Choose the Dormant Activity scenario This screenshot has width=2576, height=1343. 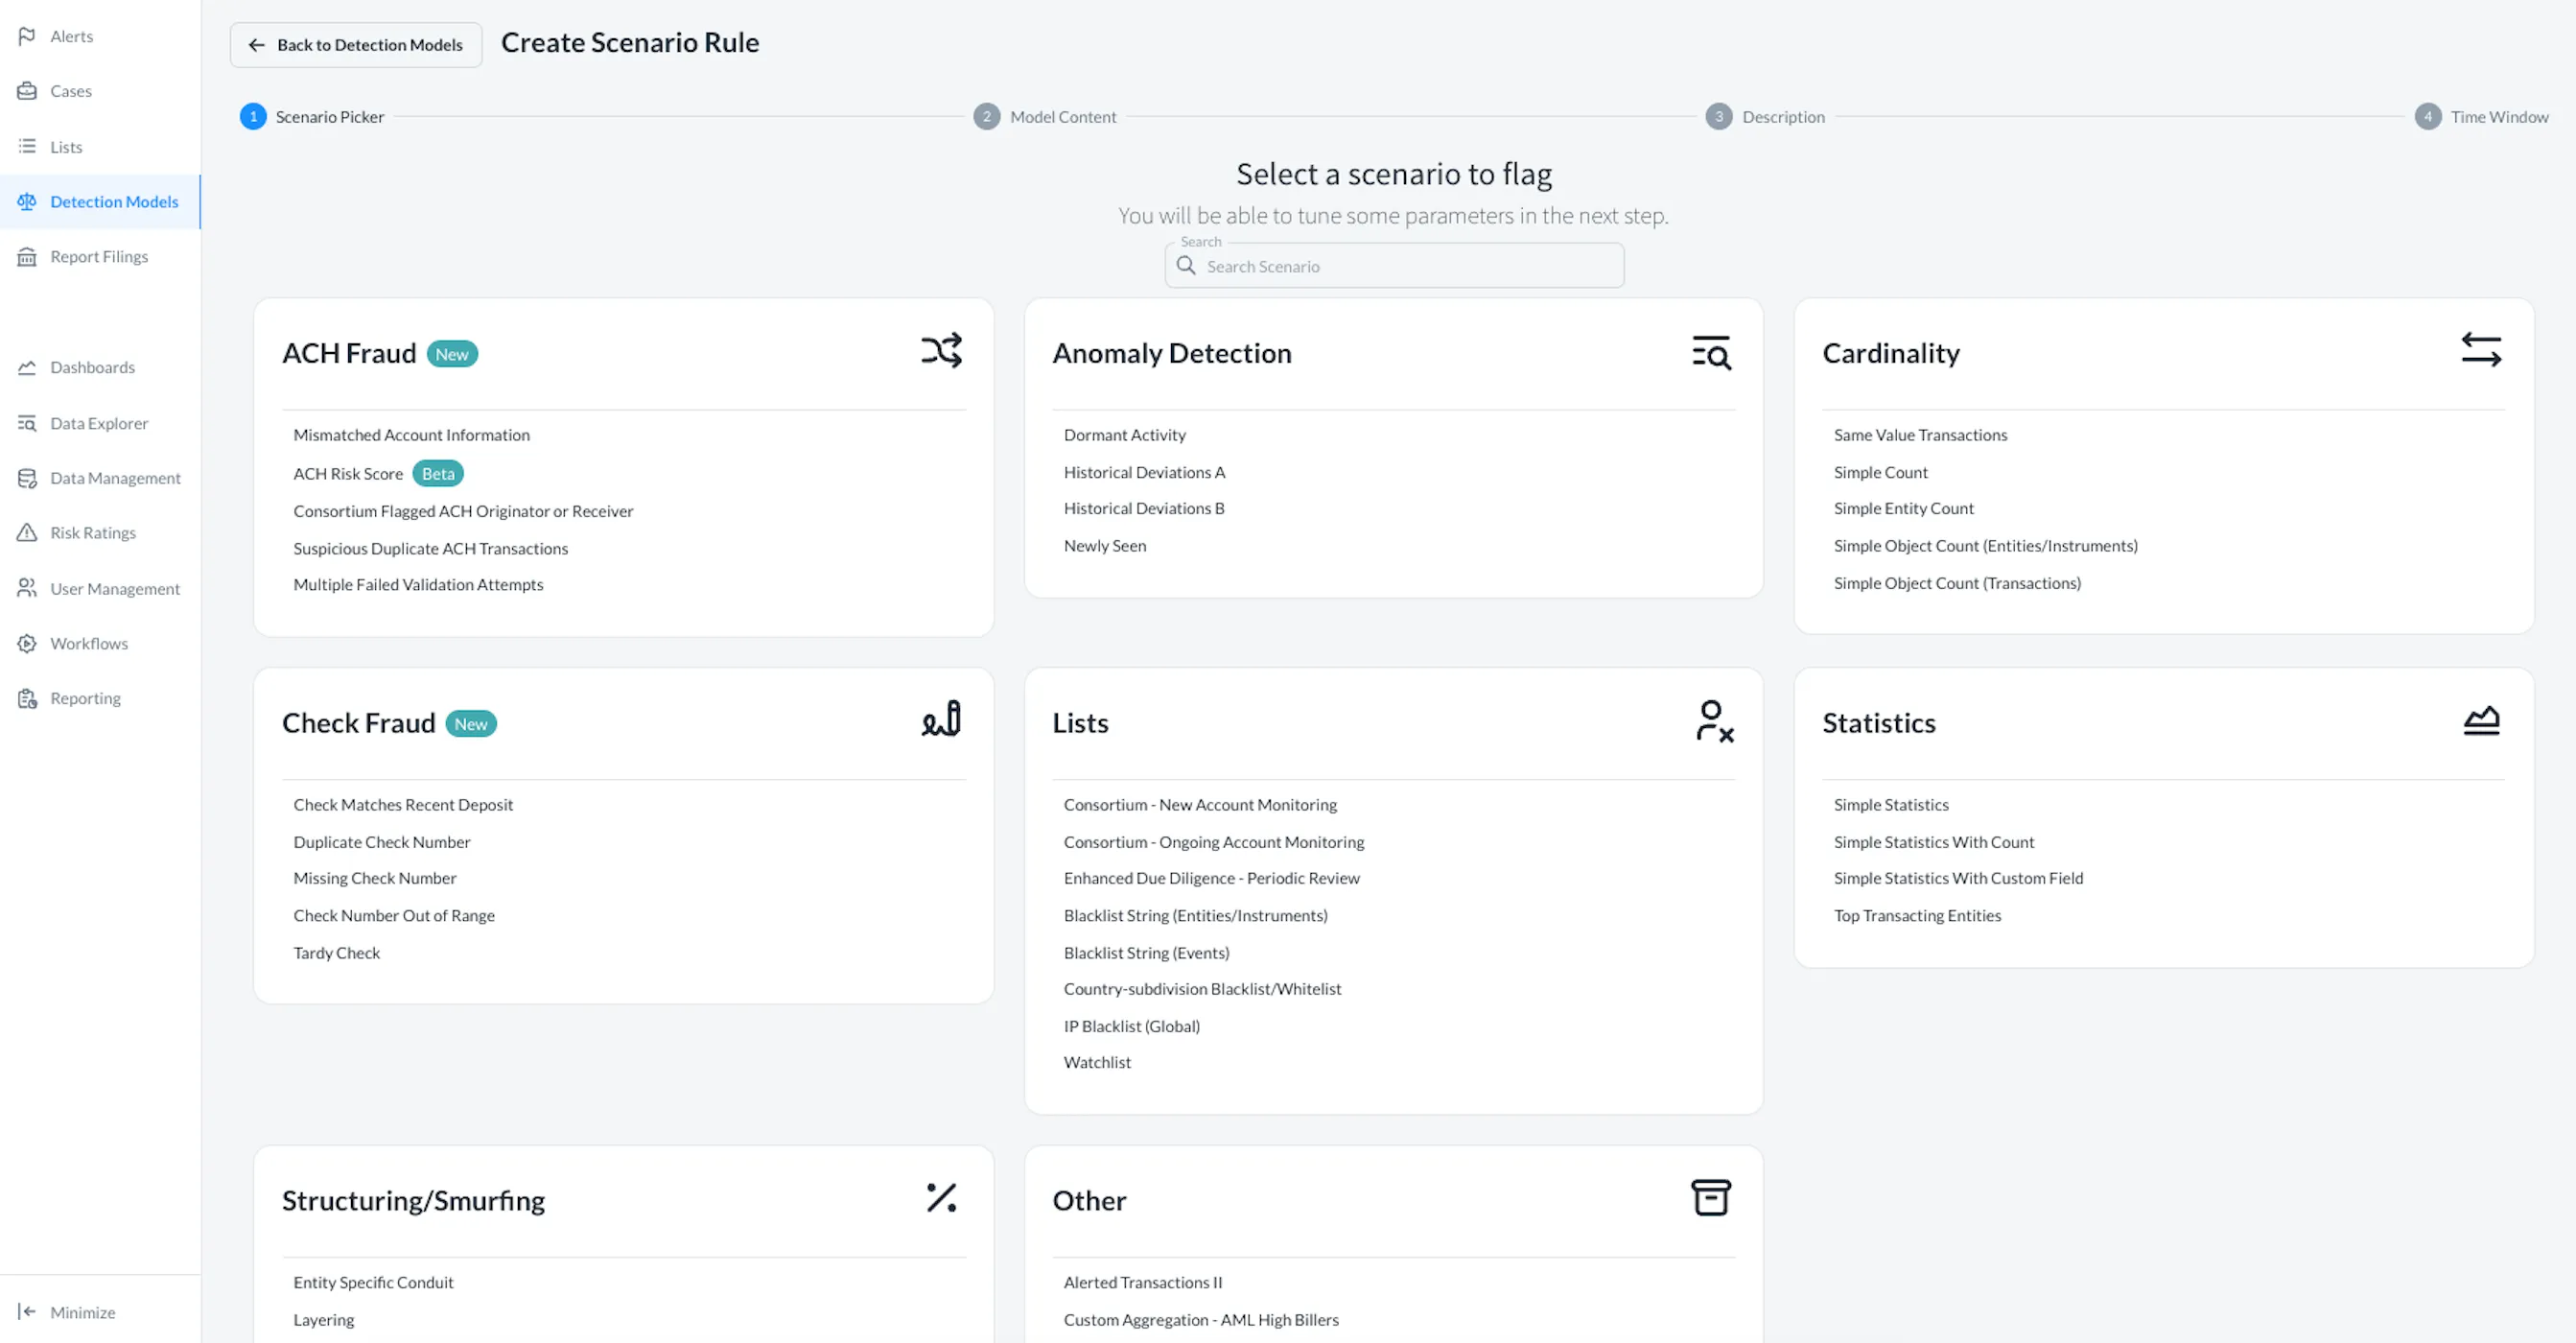(1124, 435)
